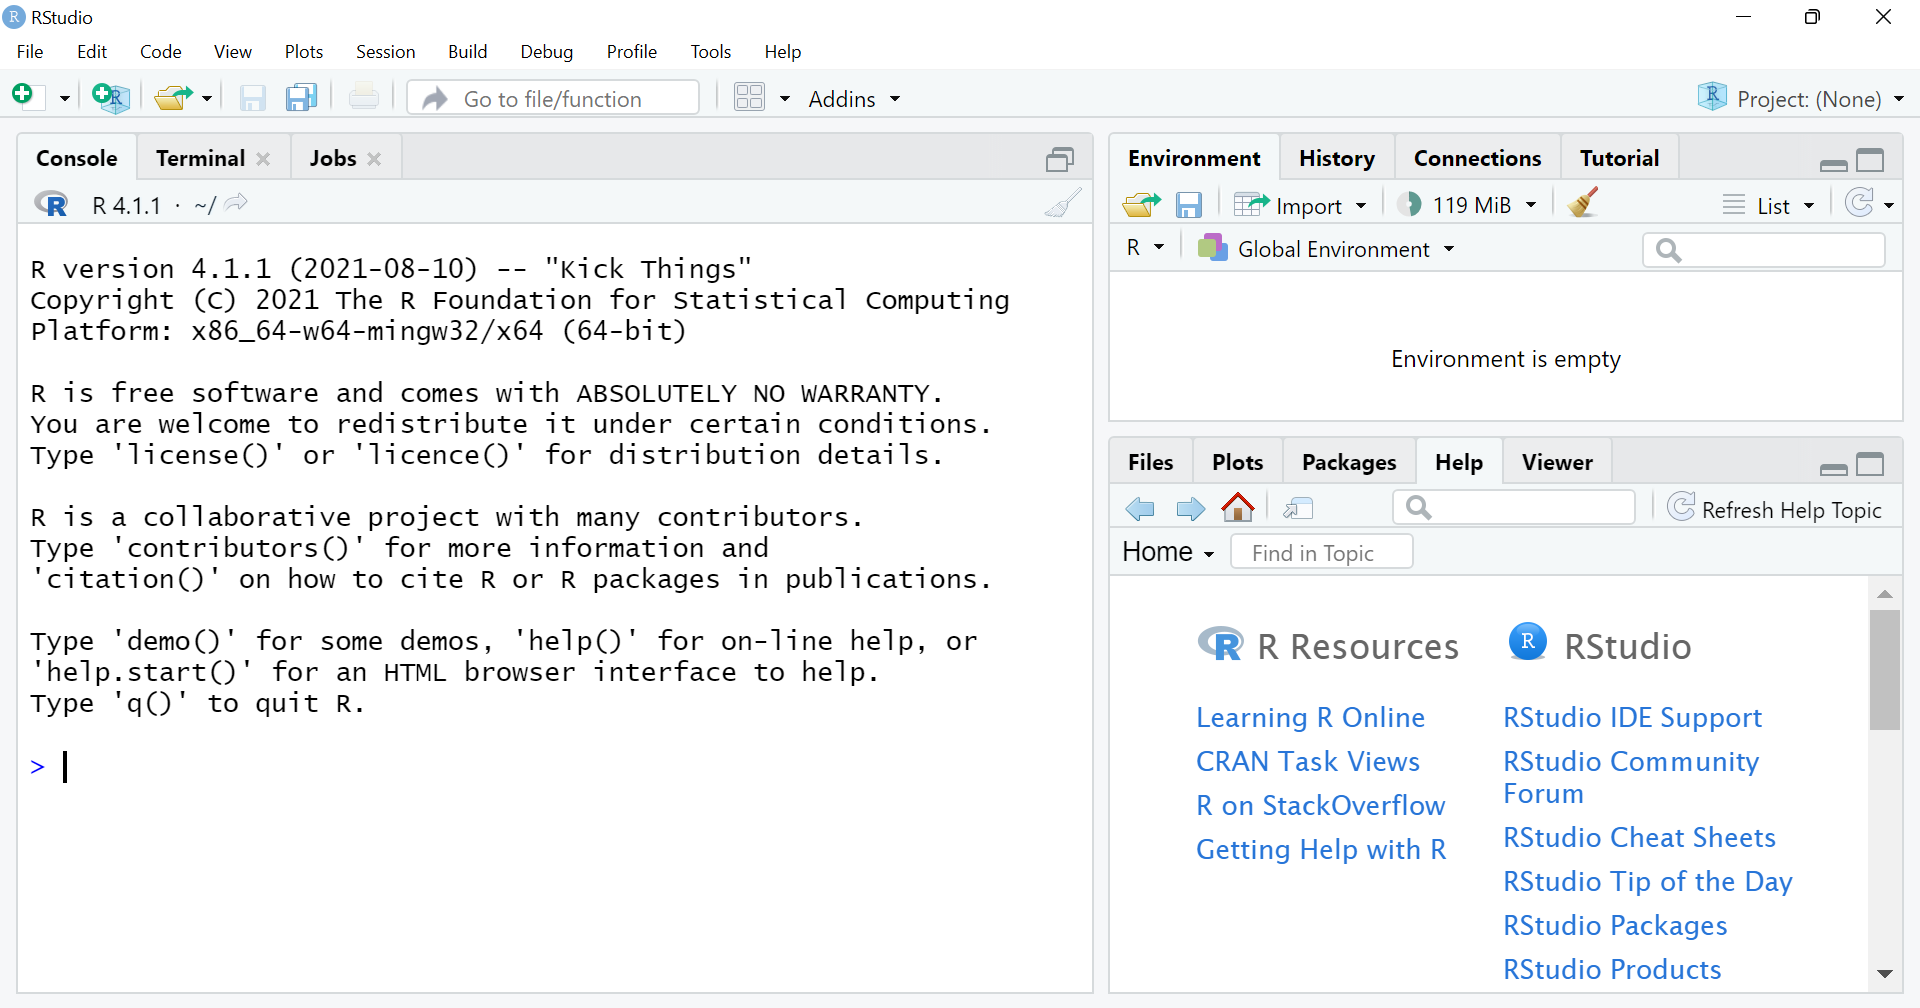Open the R on StackOverflow link
Viewport: 1920px width, 1008px height.
point(1320,805)
